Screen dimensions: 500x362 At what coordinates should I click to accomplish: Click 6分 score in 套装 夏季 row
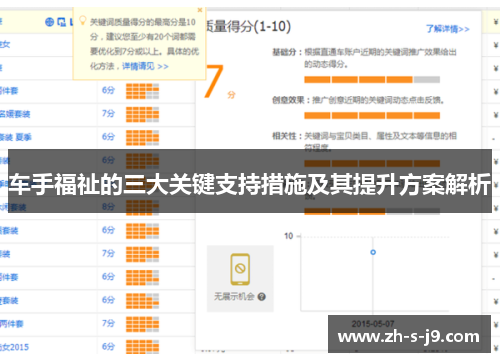(108, 137)
